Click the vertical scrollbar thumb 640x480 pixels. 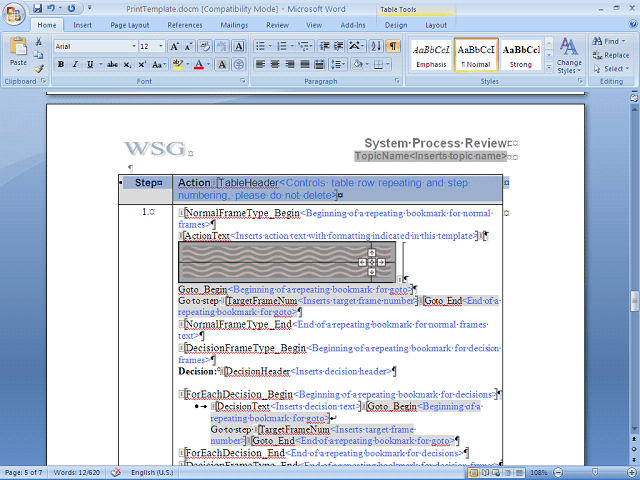click(x=634, y=301)
